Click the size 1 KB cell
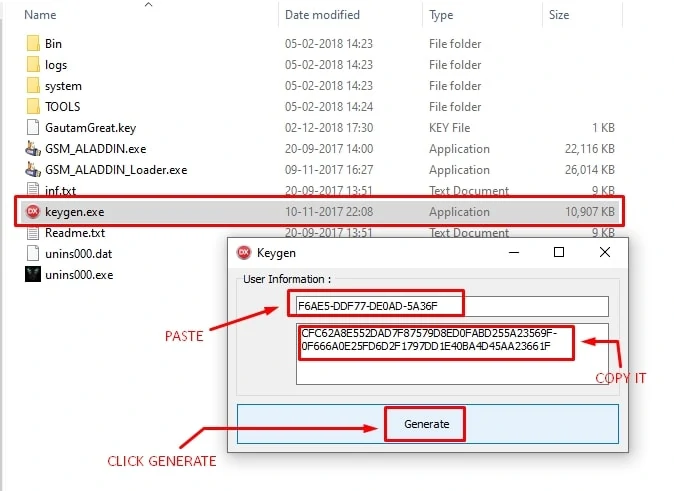Image resolution: width=674 pixels, height=491 pixels. click(x=603, y=128)
